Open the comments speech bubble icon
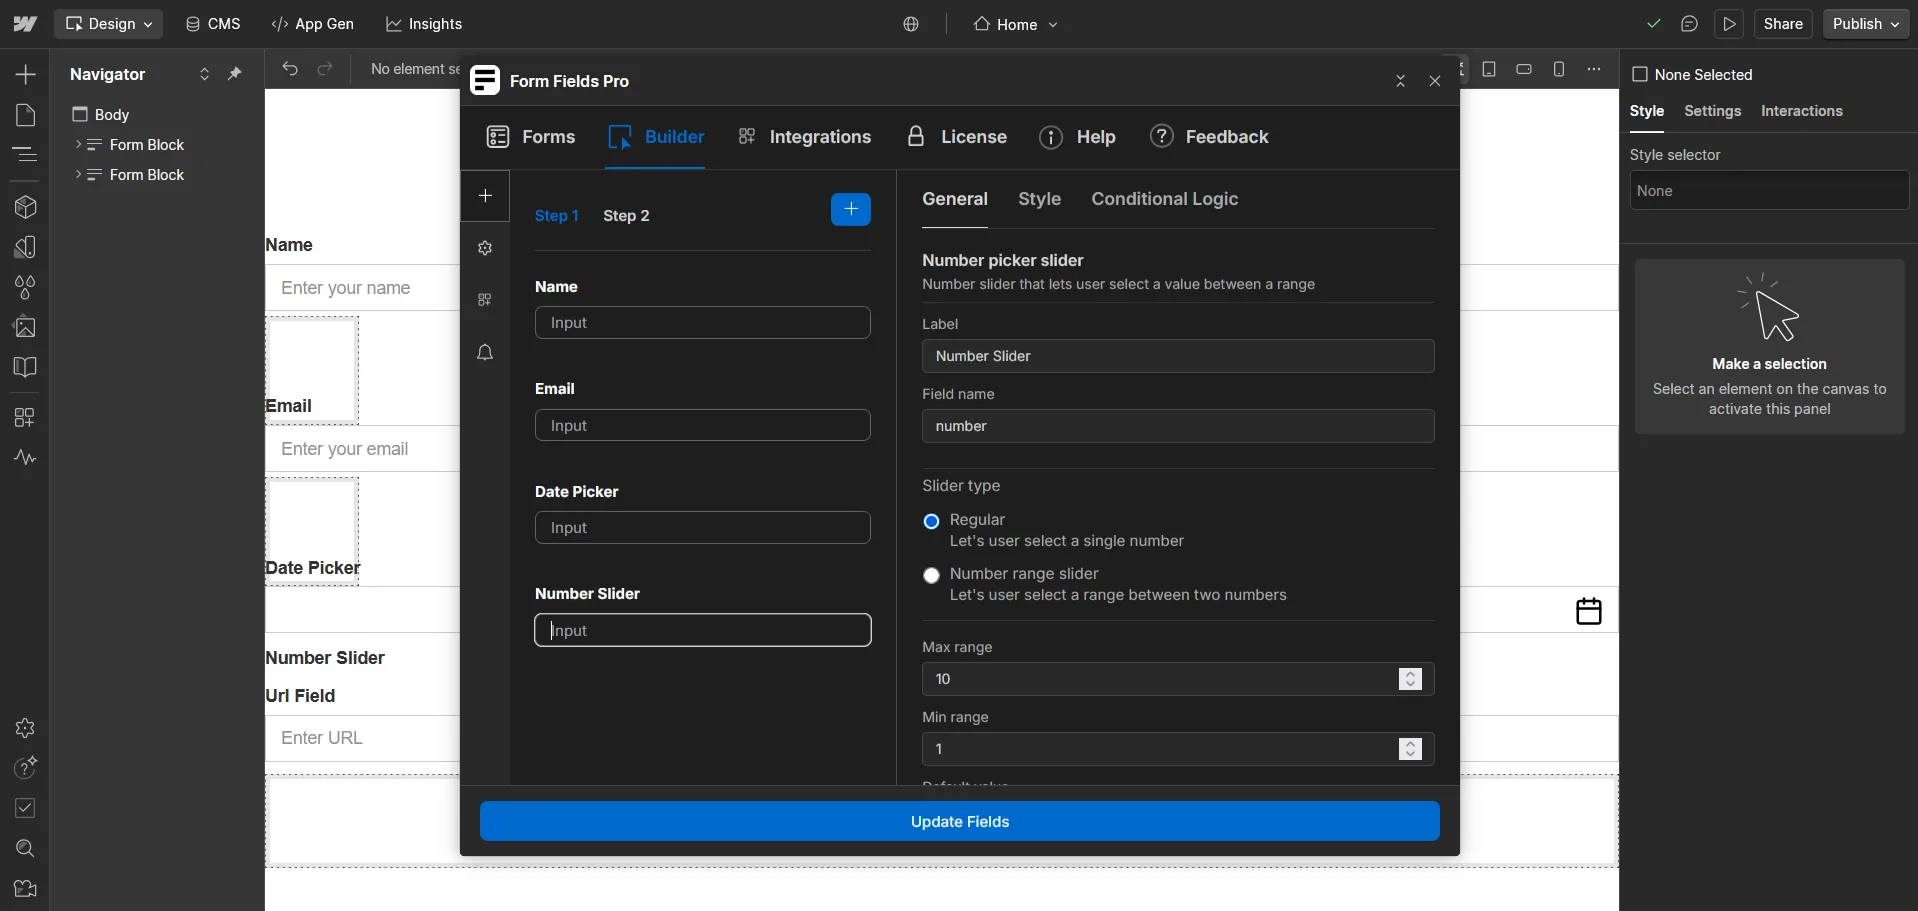The image size is (1918, 911). tap(1690, 24)
